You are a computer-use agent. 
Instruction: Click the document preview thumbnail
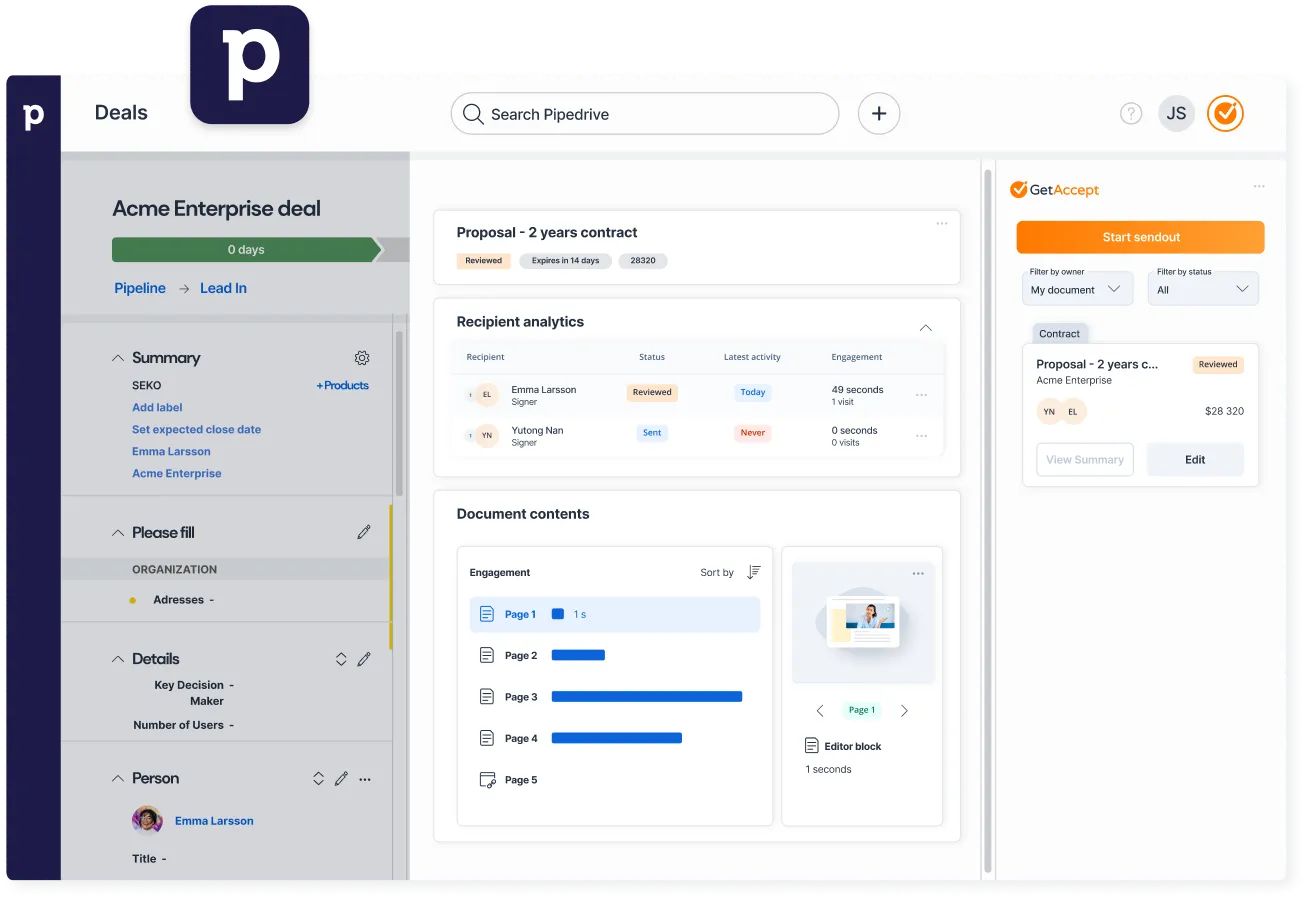tap(863, 622)
